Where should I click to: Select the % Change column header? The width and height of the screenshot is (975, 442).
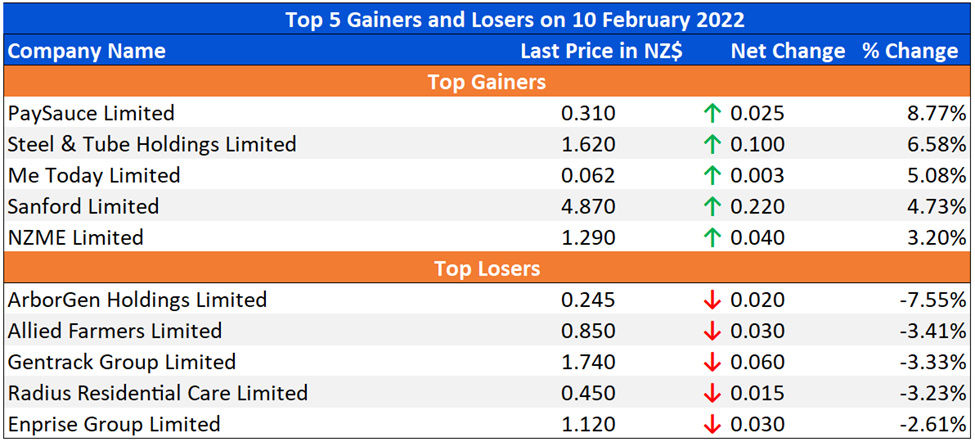point(910,51)
